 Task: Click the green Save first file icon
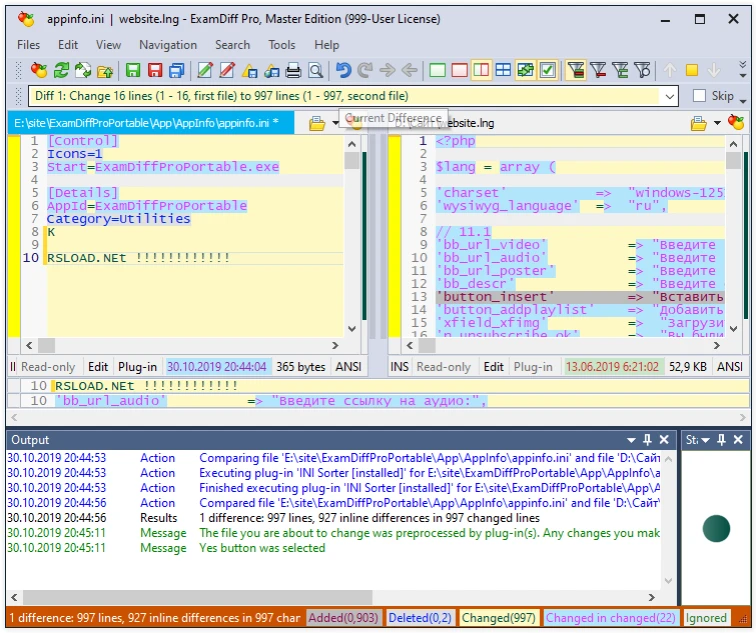click(x=133, y=71)
